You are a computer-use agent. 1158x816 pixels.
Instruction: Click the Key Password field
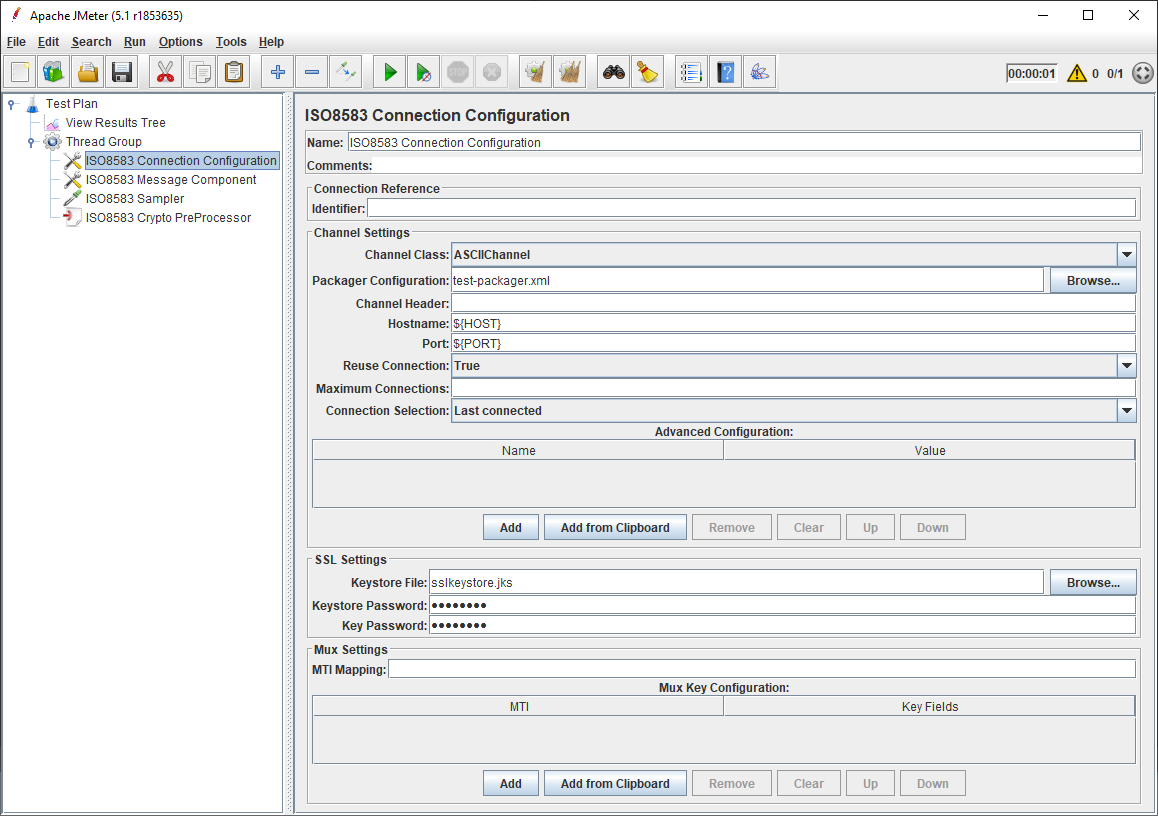click(782, 625)
